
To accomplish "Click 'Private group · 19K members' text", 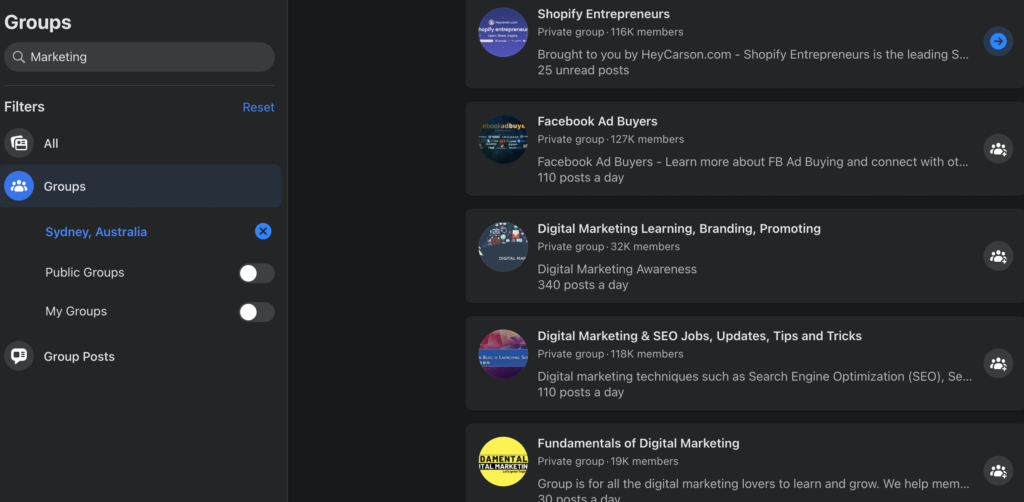I will click(608, 462).
